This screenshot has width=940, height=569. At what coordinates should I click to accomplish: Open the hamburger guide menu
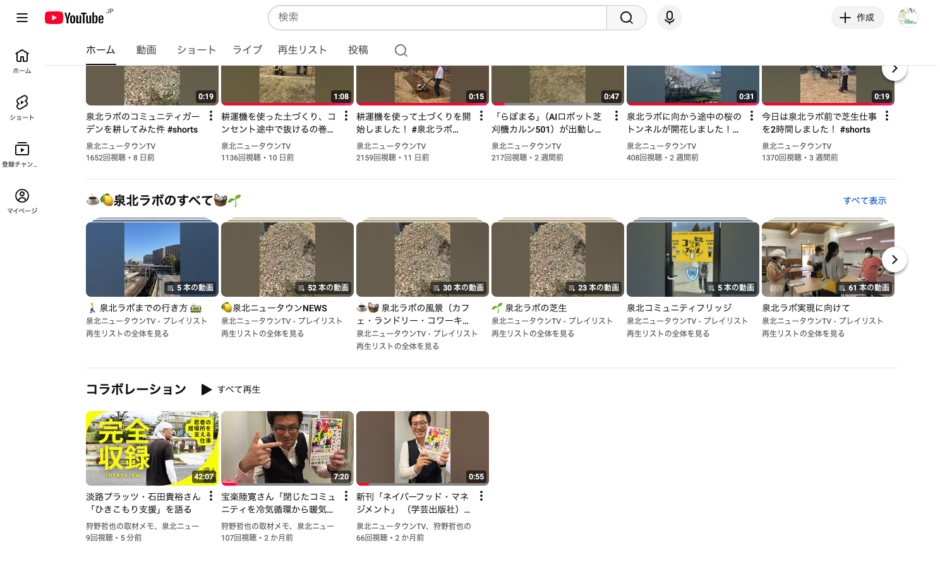click(x=22, y=17)
